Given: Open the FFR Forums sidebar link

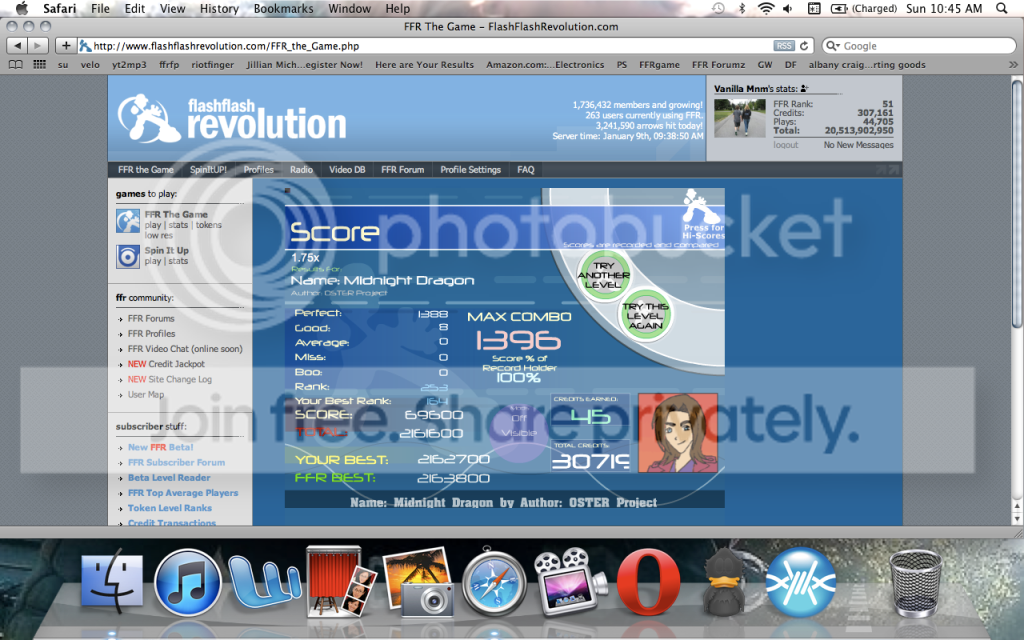Looking at the screenshot, I should tap(151, 319).
